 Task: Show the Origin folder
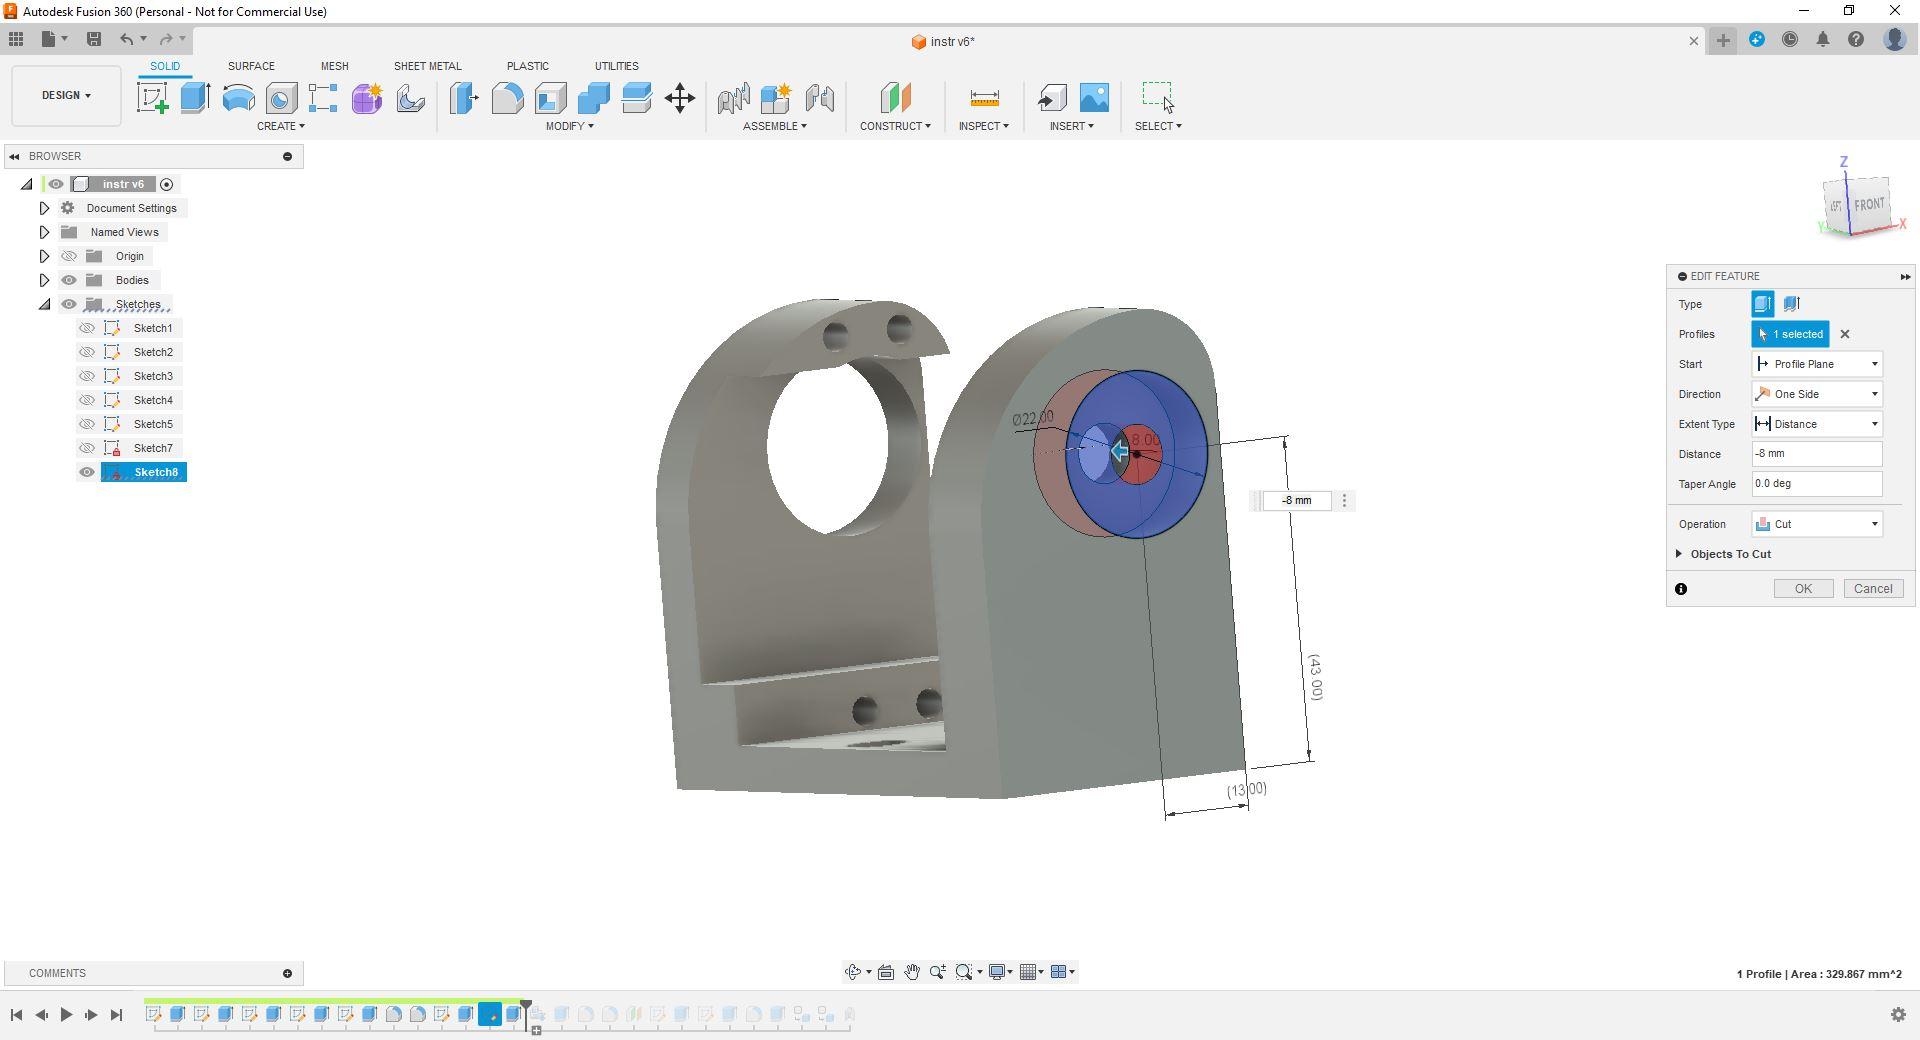(69, 256)
